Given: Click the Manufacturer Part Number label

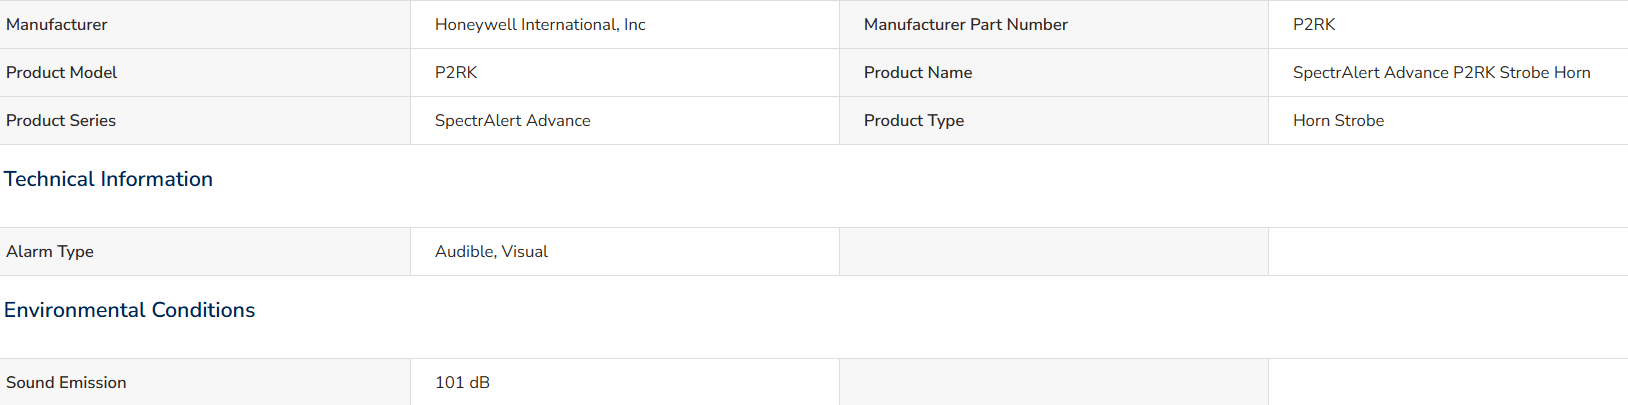Looking at the screenshot, I should coord(966,24).
